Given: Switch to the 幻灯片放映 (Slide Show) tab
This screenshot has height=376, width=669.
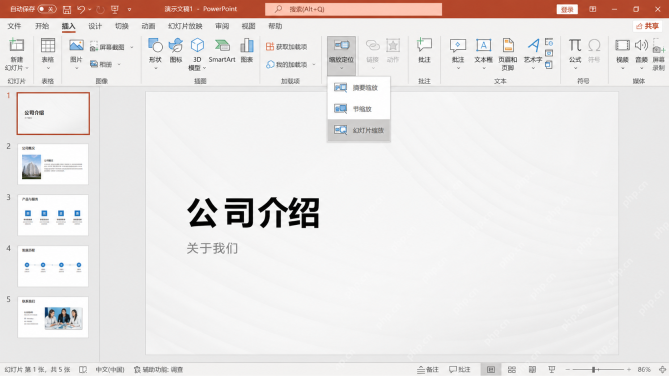Looking at the screenshot, I should pos(185,26).
